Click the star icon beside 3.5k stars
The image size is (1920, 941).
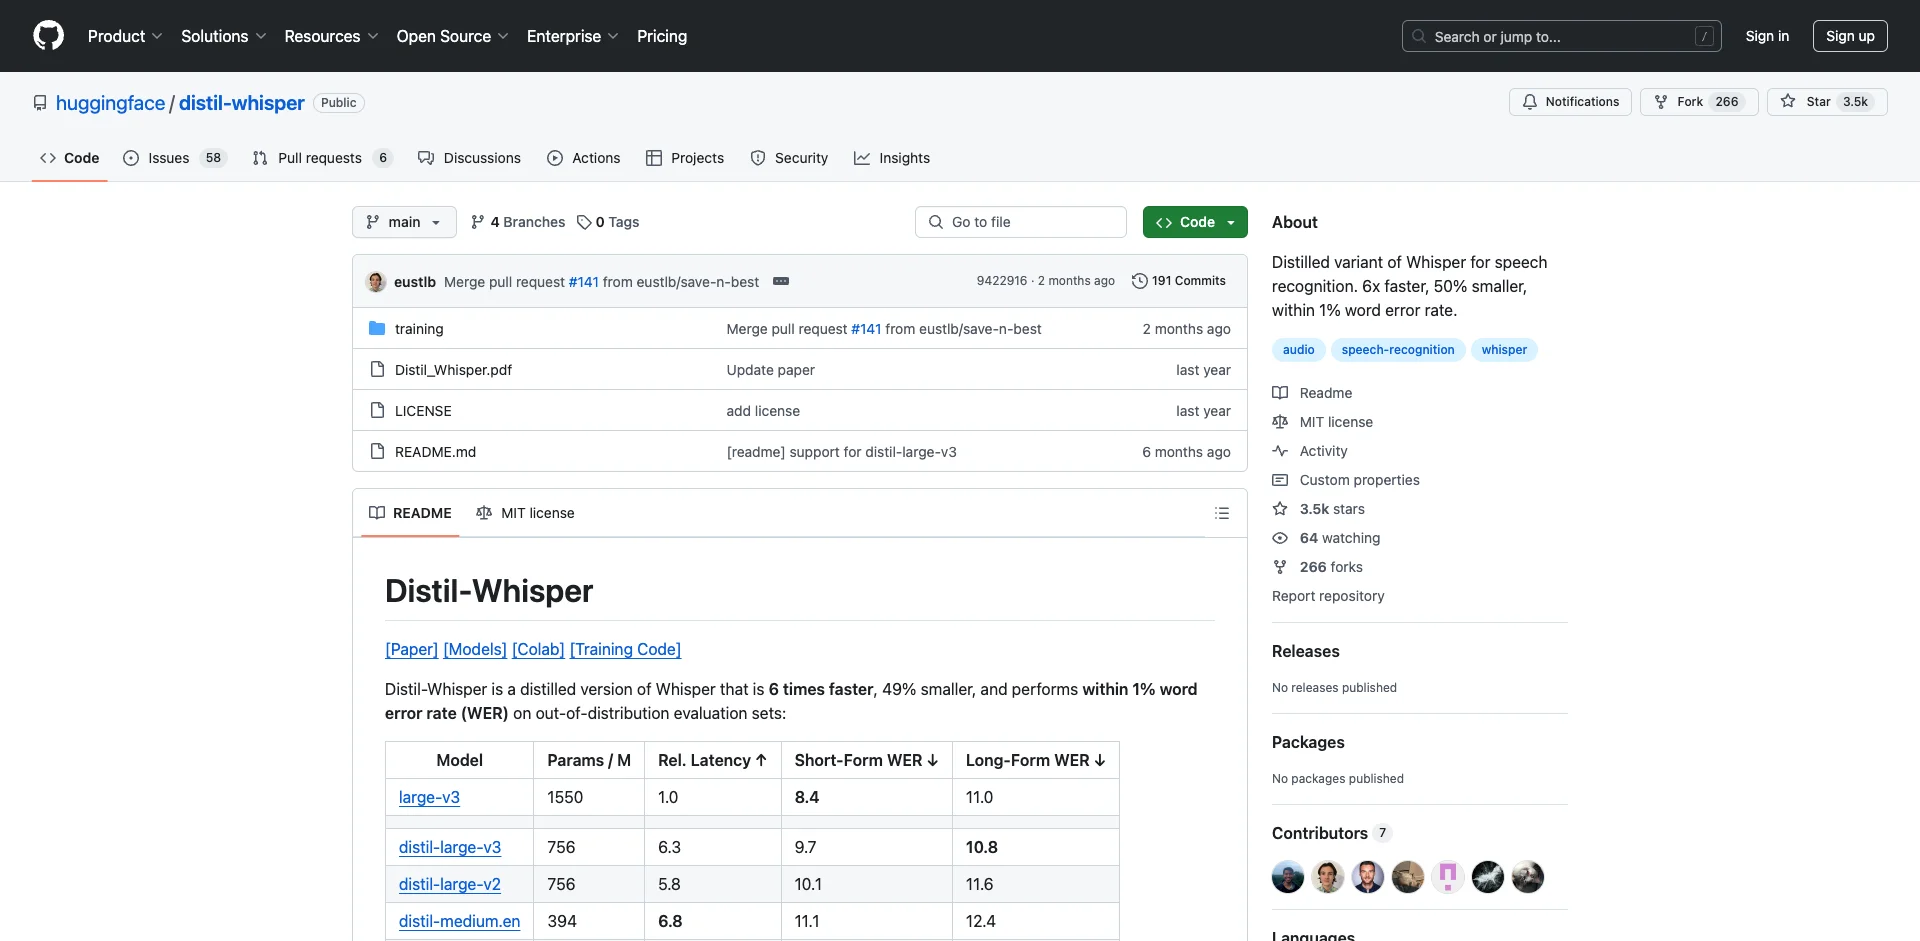tap(1280, 509)
